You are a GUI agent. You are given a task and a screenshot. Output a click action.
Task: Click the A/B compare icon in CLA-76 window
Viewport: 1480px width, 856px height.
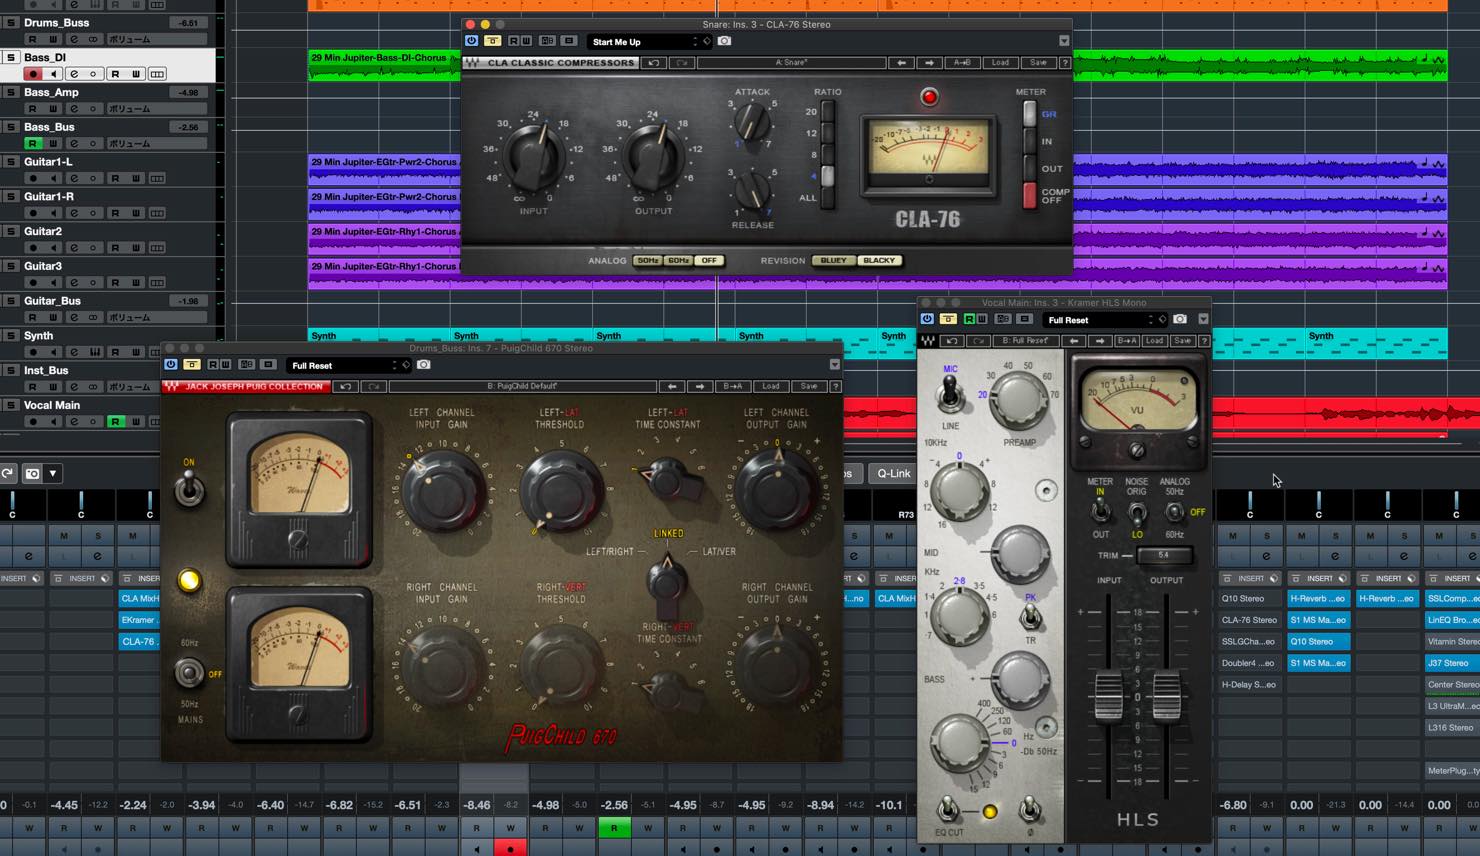tap(547, 41)
